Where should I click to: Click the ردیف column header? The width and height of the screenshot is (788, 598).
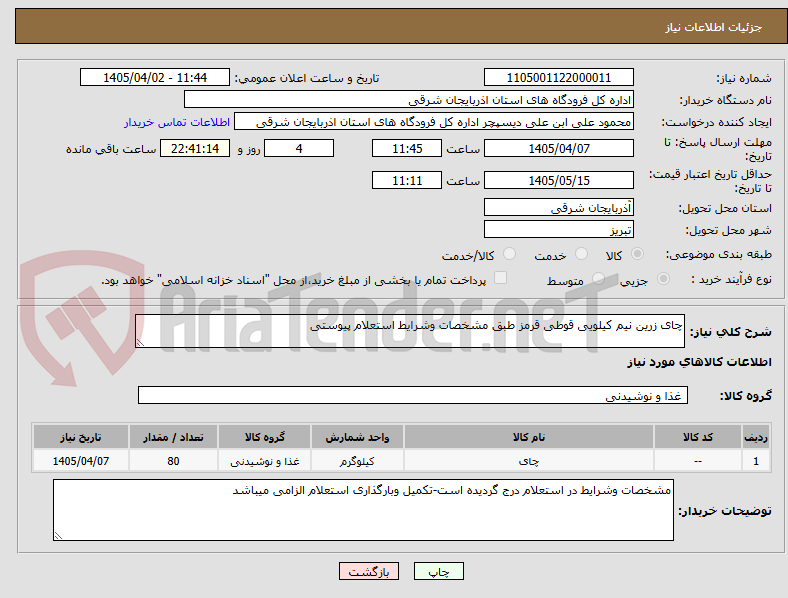pos(756,437)
